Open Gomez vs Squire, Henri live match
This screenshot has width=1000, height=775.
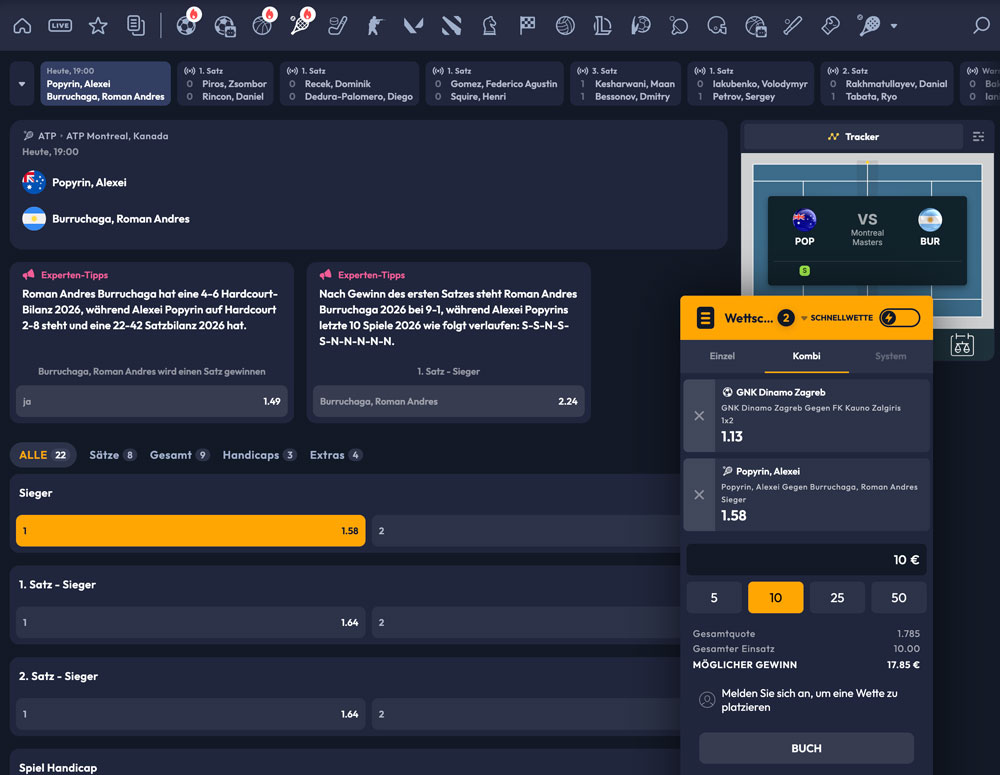click(495, 84)
